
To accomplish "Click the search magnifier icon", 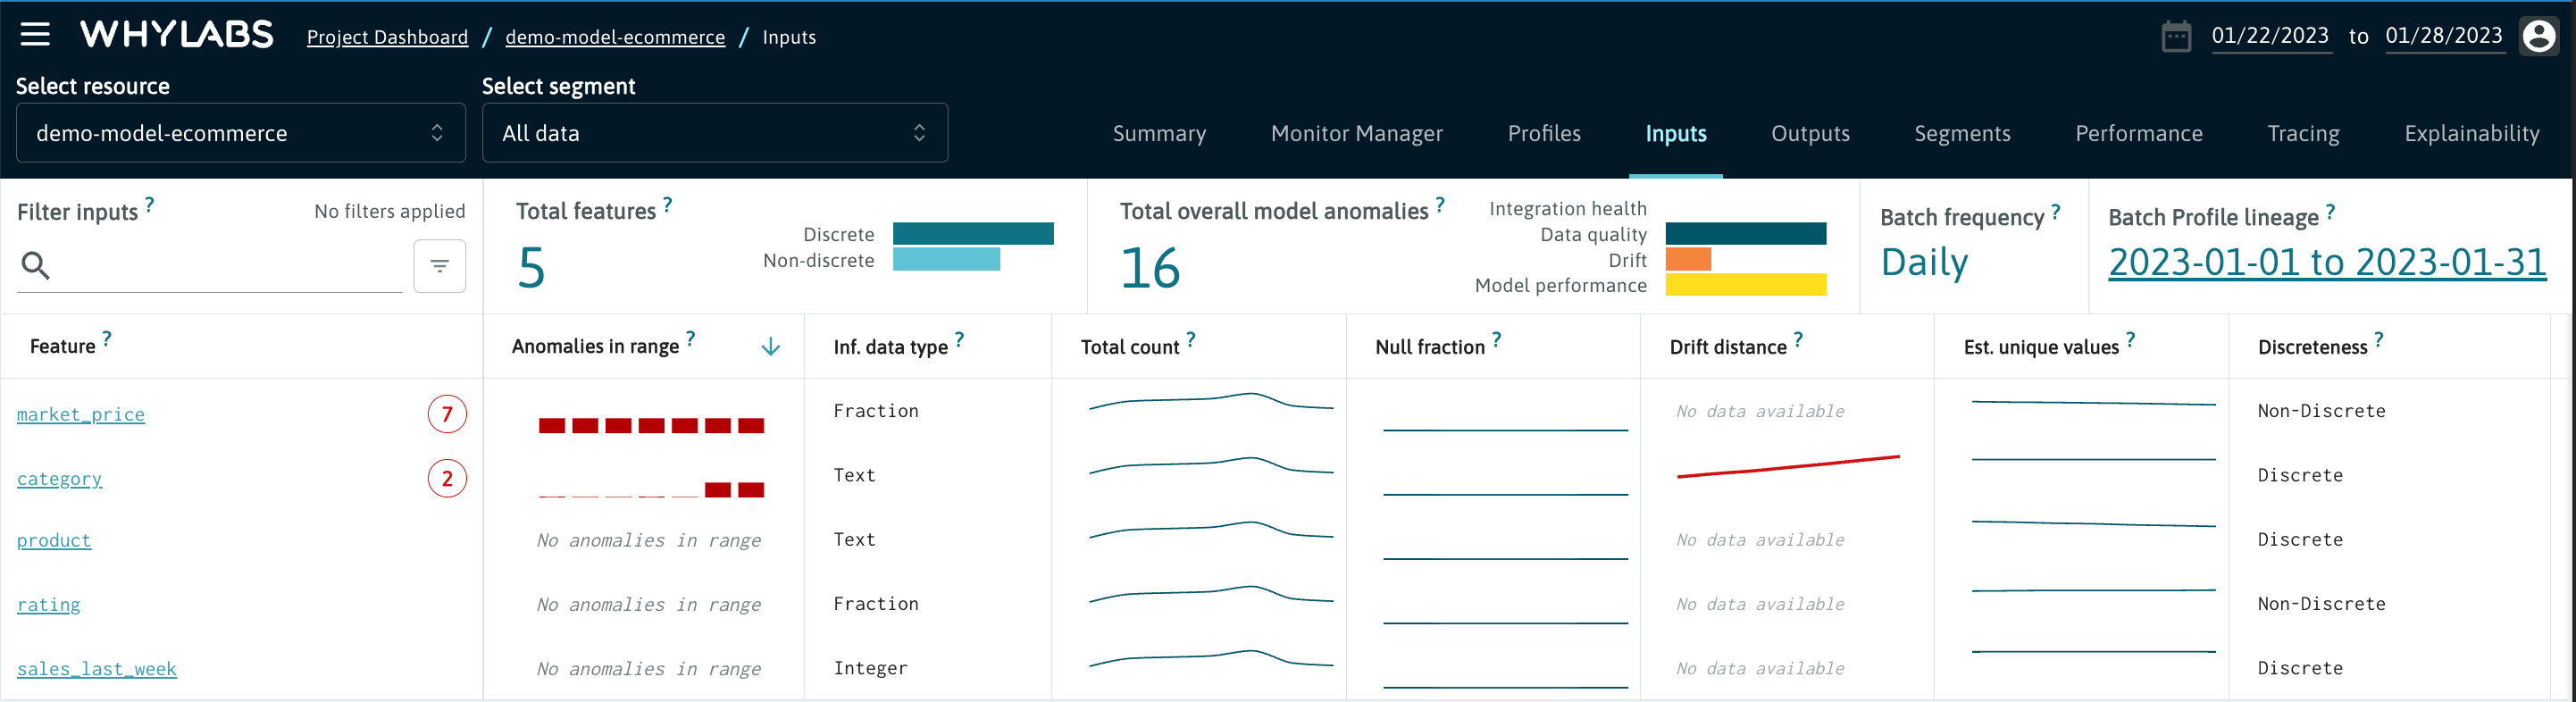I will click(36, 266).
